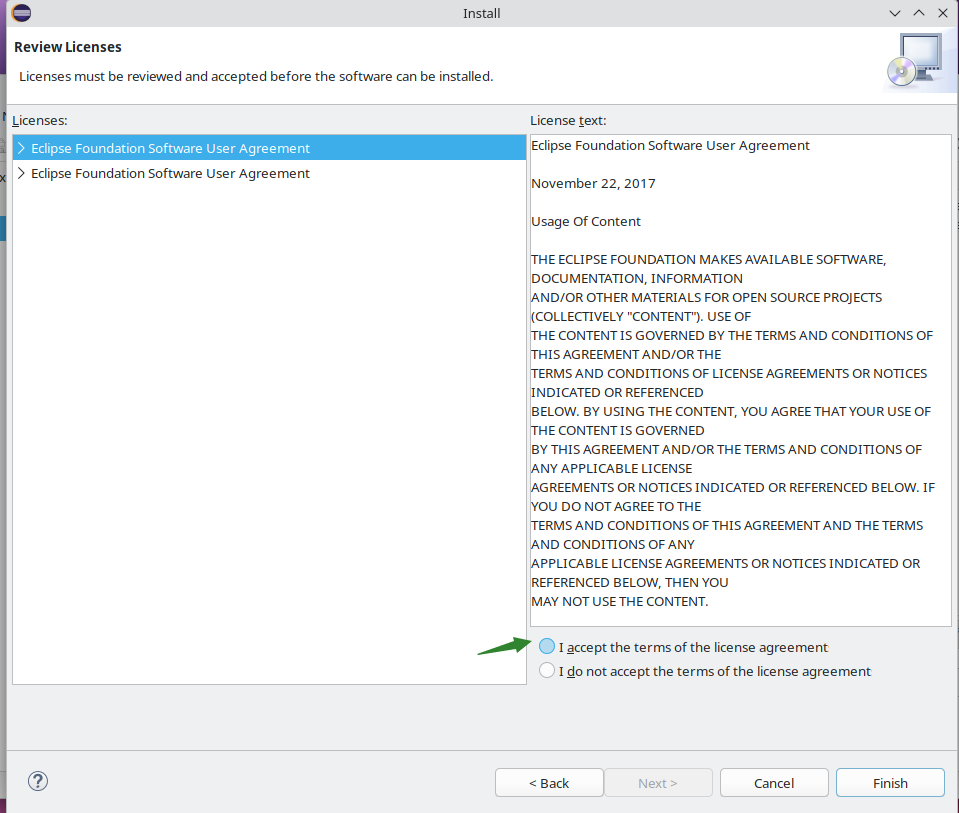Click the install wizard computer-disc image

pyautogui.click(x=916, y=61)
